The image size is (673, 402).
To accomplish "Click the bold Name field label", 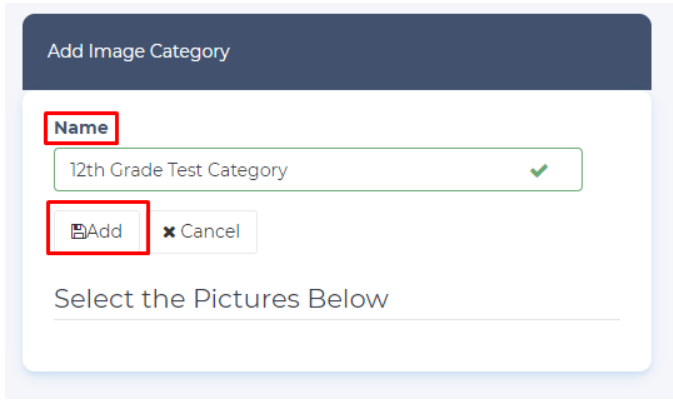I will pos(81,128).
